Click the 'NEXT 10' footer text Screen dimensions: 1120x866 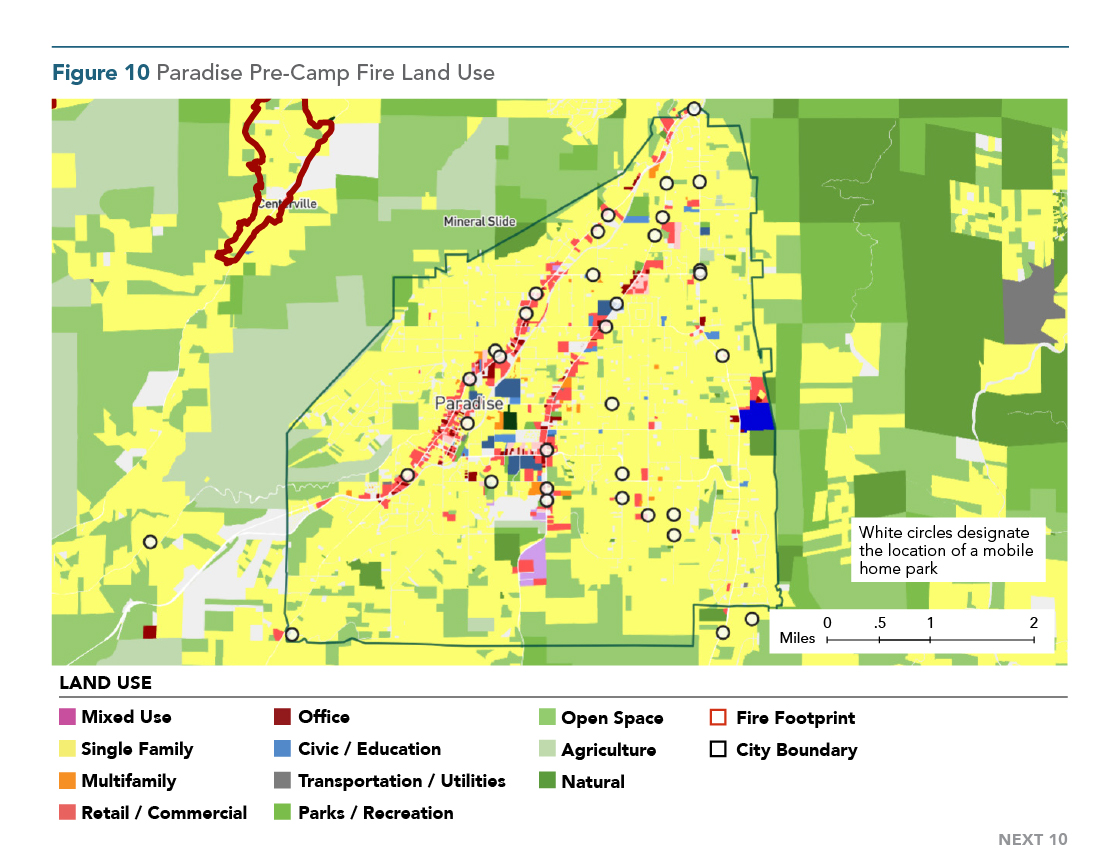click(x=1033, y=840)
